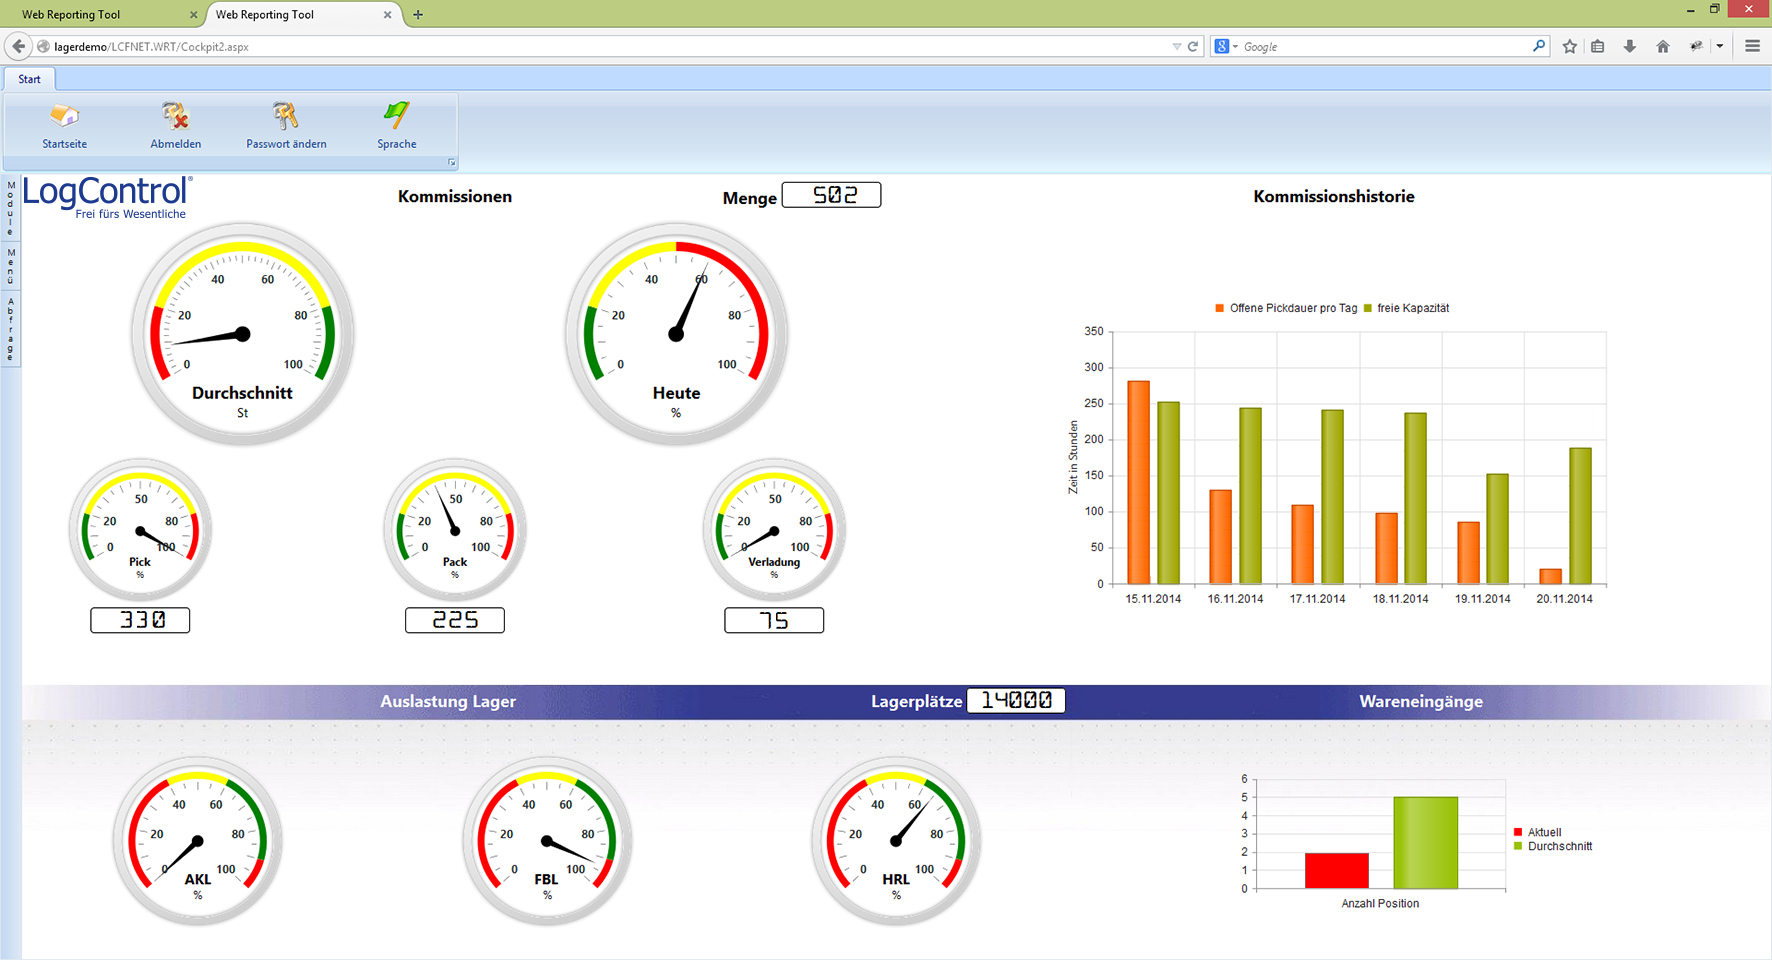
Task: Go to browser home icon
Action: pos(1663,46)
